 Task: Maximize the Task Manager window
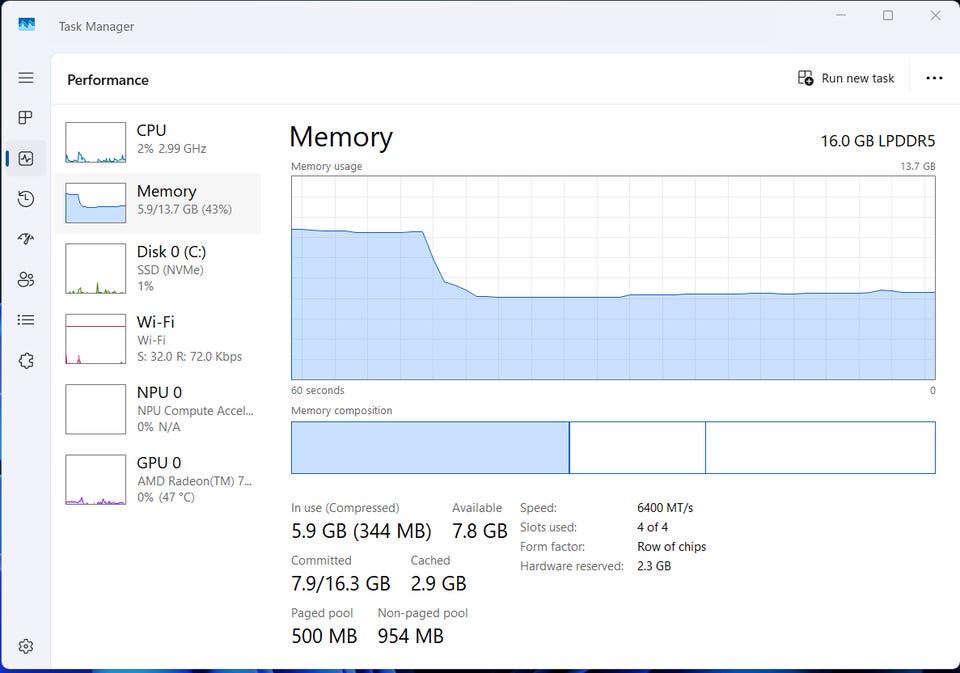point(888,15)
